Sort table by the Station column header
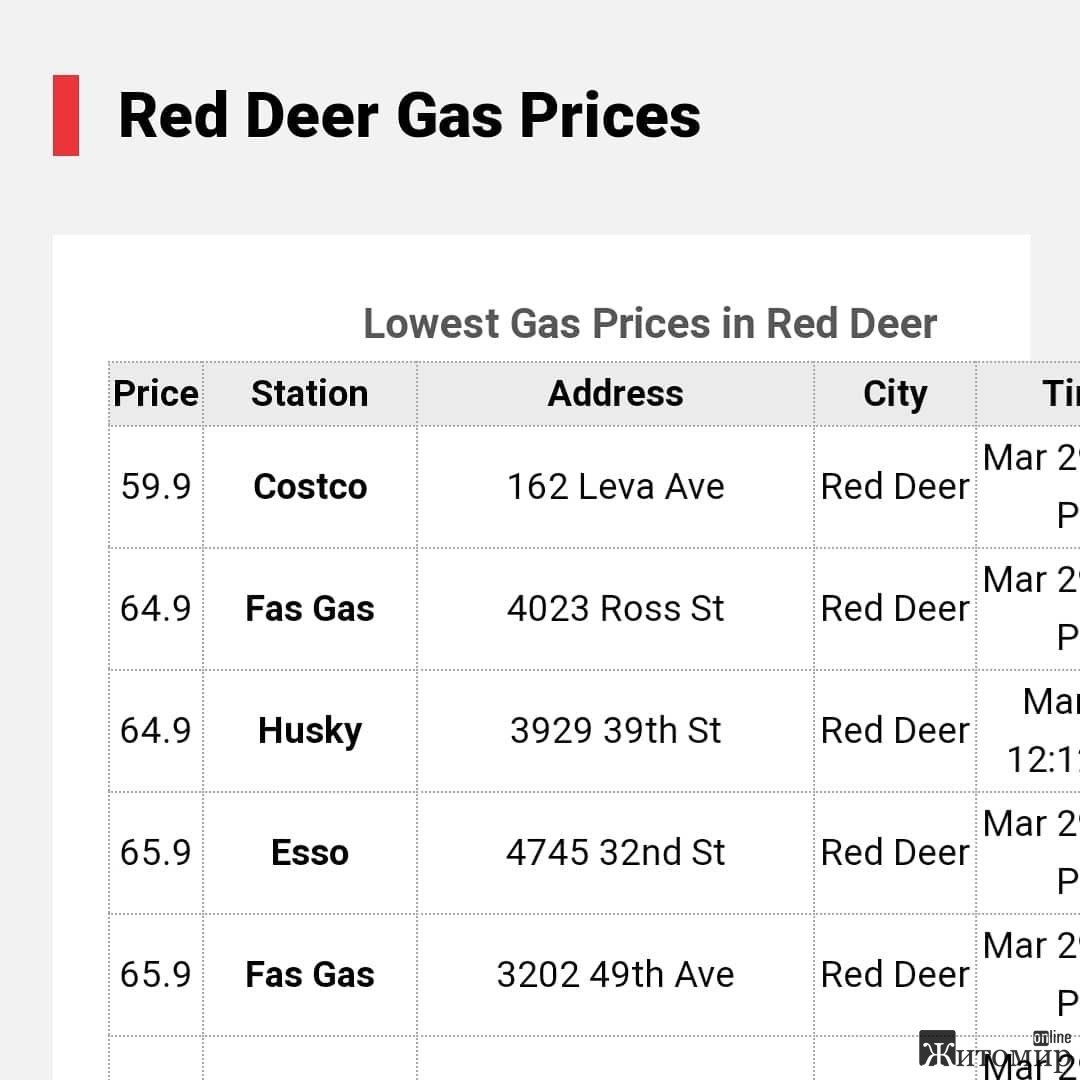 [310, 394]
